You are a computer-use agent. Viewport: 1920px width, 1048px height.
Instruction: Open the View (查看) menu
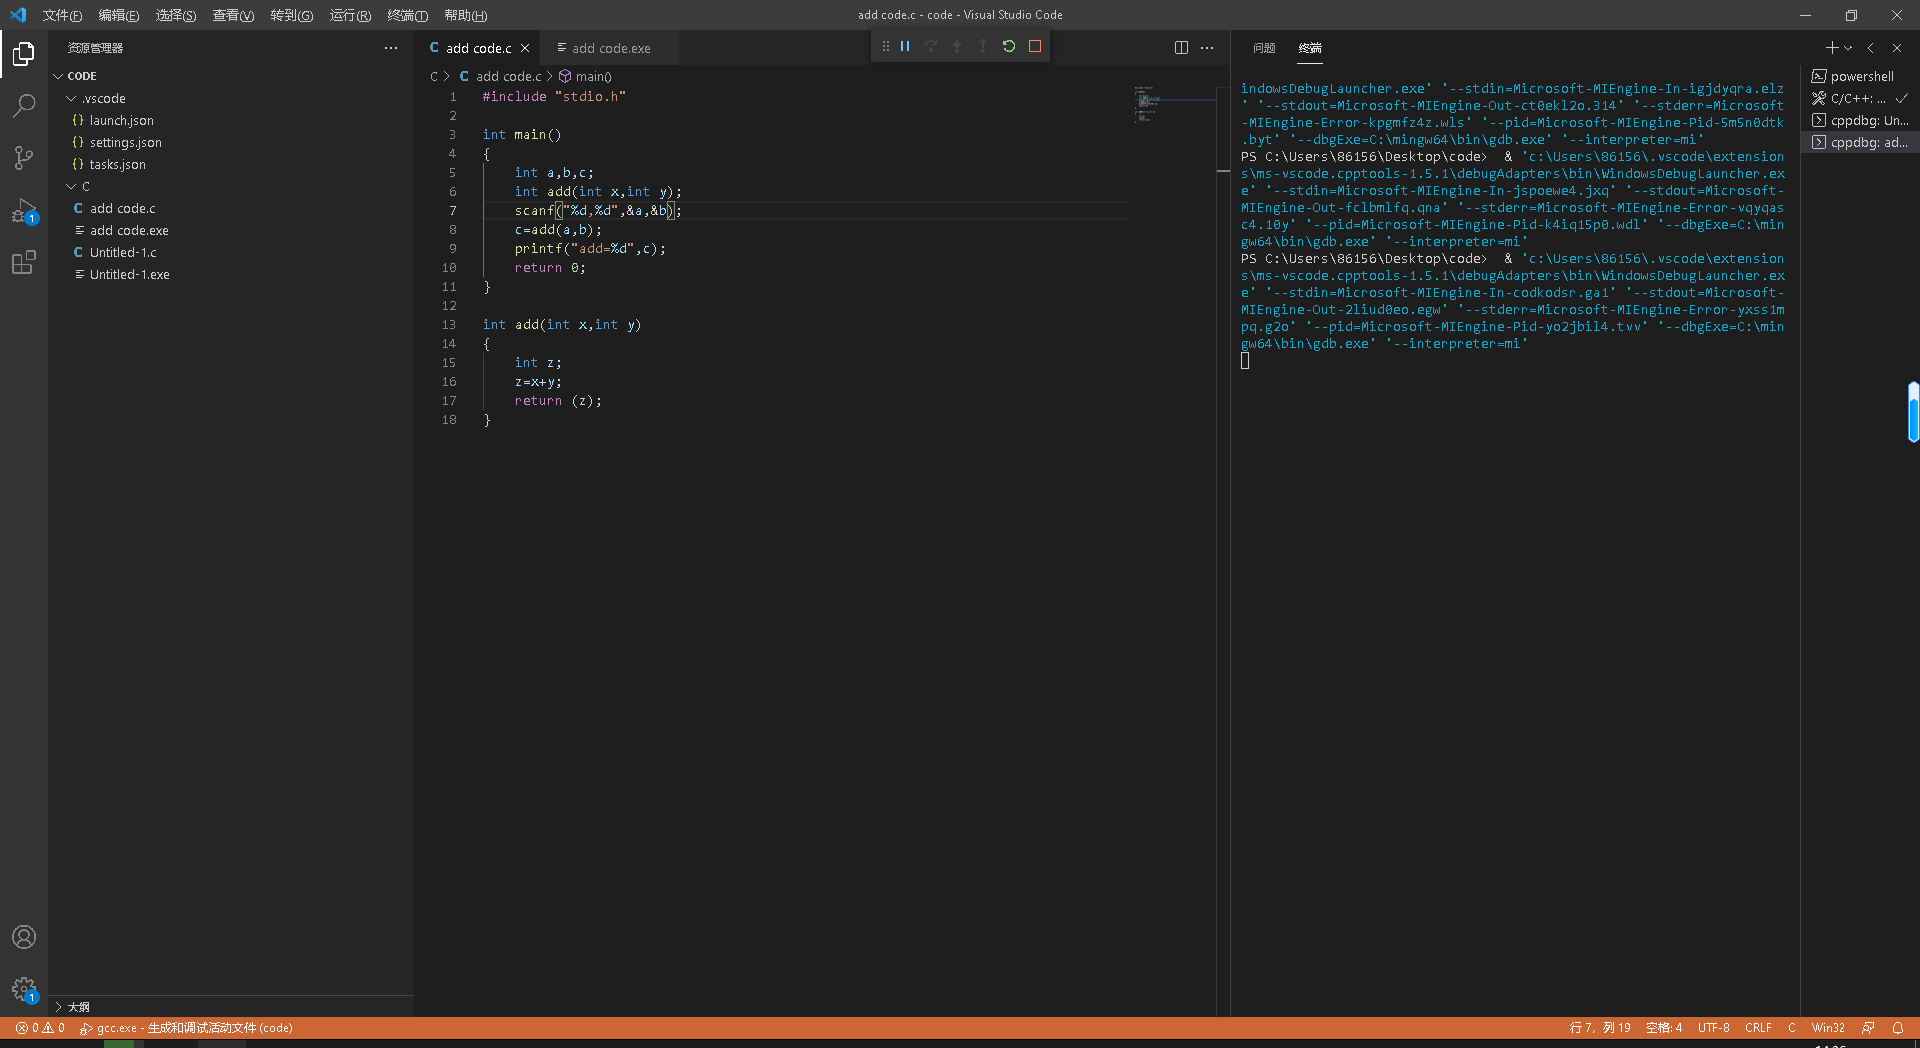(233, 15)
